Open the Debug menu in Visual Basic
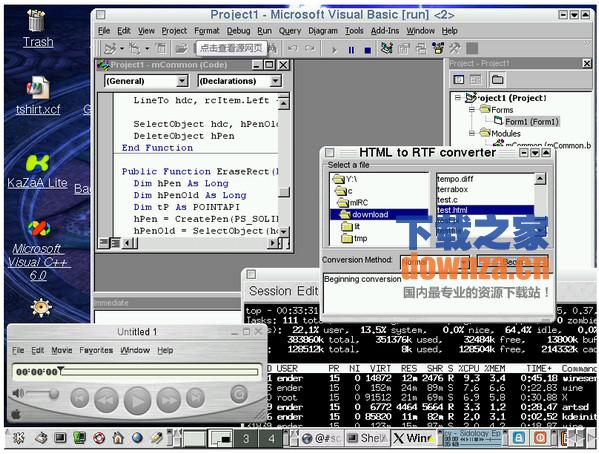The height and width of the screenshot is (454, 599). tap(238, 31)
